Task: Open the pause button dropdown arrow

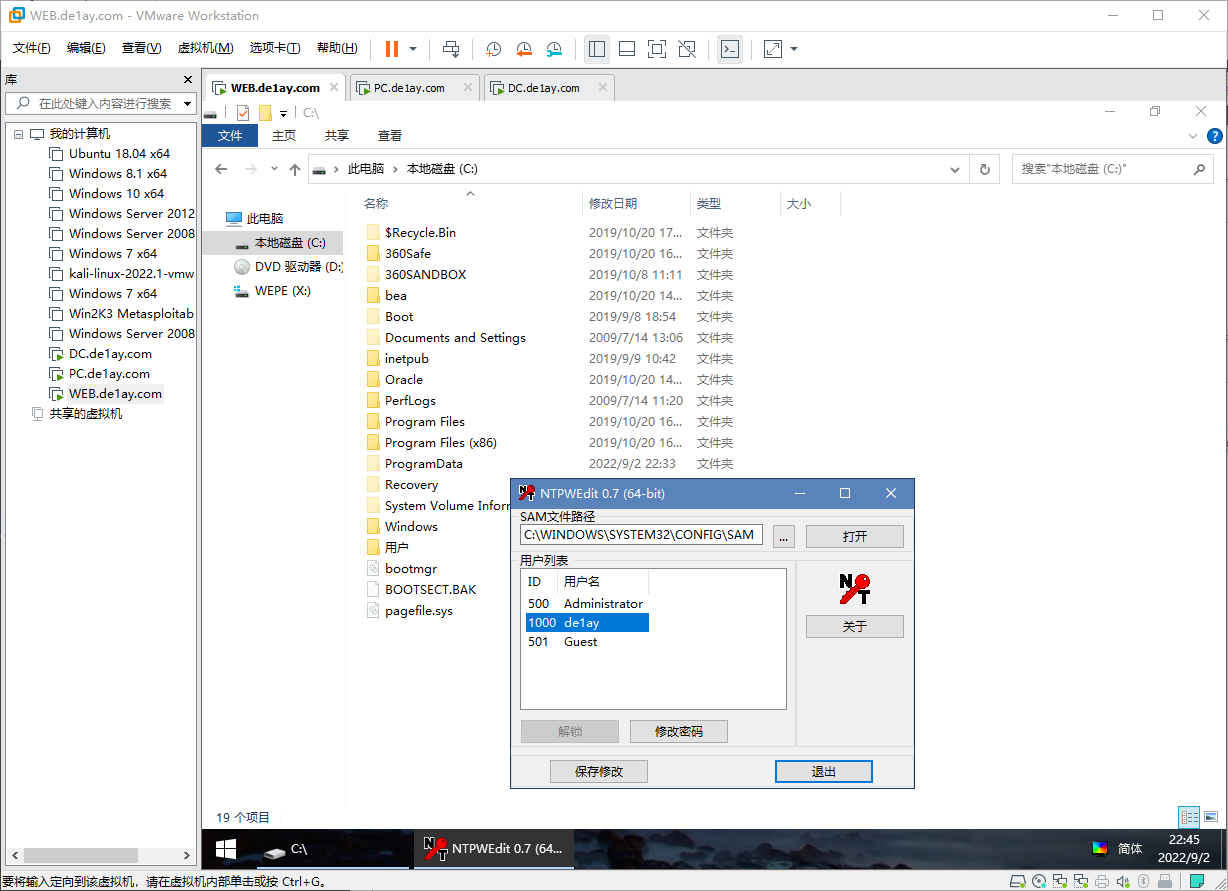Action: [x=413, y=48]
